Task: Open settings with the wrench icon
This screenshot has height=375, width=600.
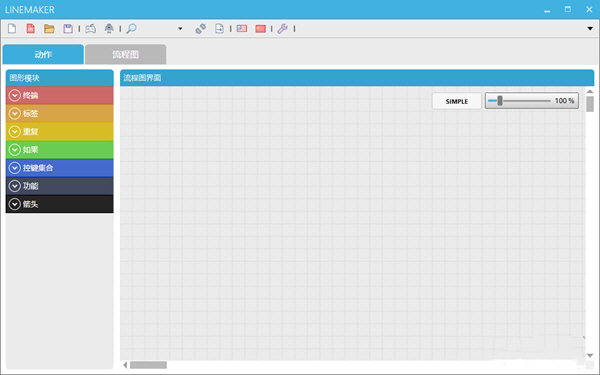Action: (x=282, y=29)
